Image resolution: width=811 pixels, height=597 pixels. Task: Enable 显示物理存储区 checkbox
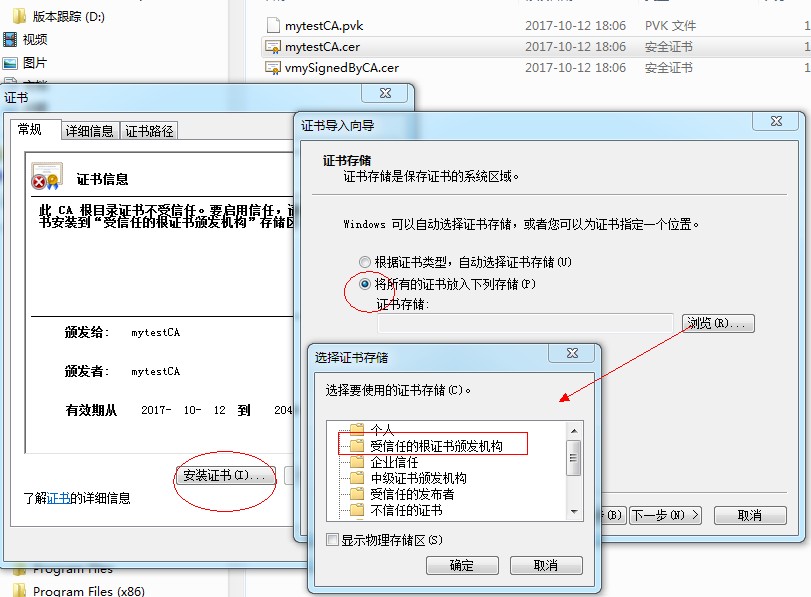point(333,540)
